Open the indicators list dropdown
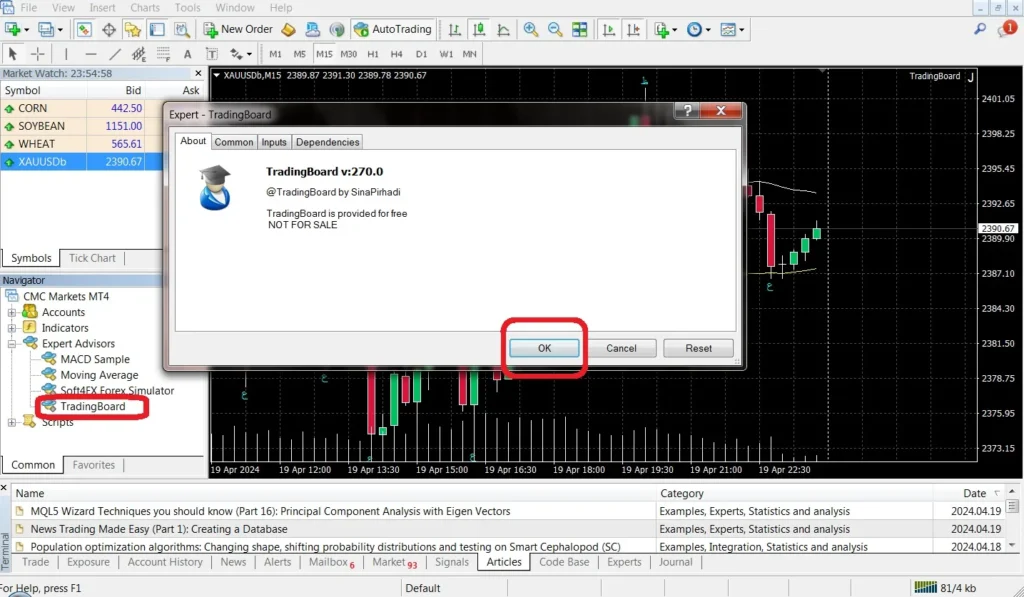The image size is (1024, 597). [x=665, y=29]
